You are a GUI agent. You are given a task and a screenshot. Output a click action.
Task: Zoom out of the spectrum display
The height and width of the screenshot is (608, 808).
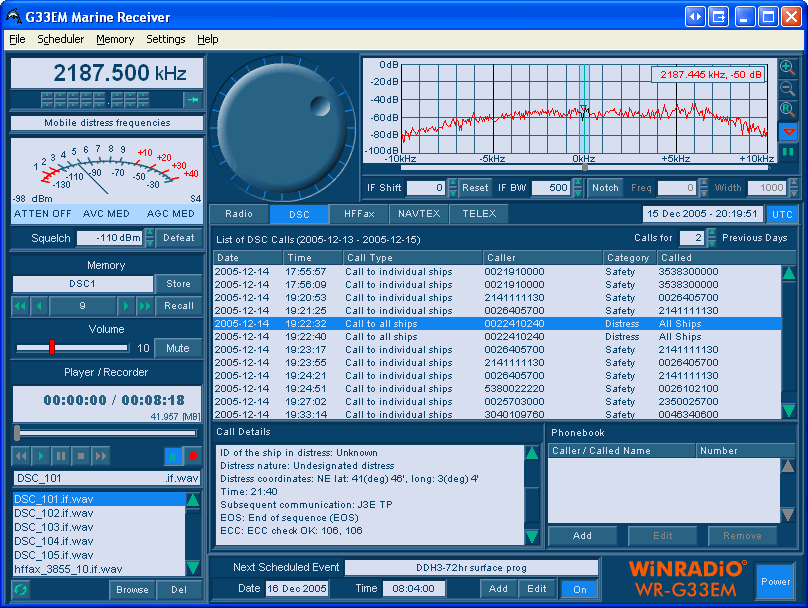click(x=788, y=87)
